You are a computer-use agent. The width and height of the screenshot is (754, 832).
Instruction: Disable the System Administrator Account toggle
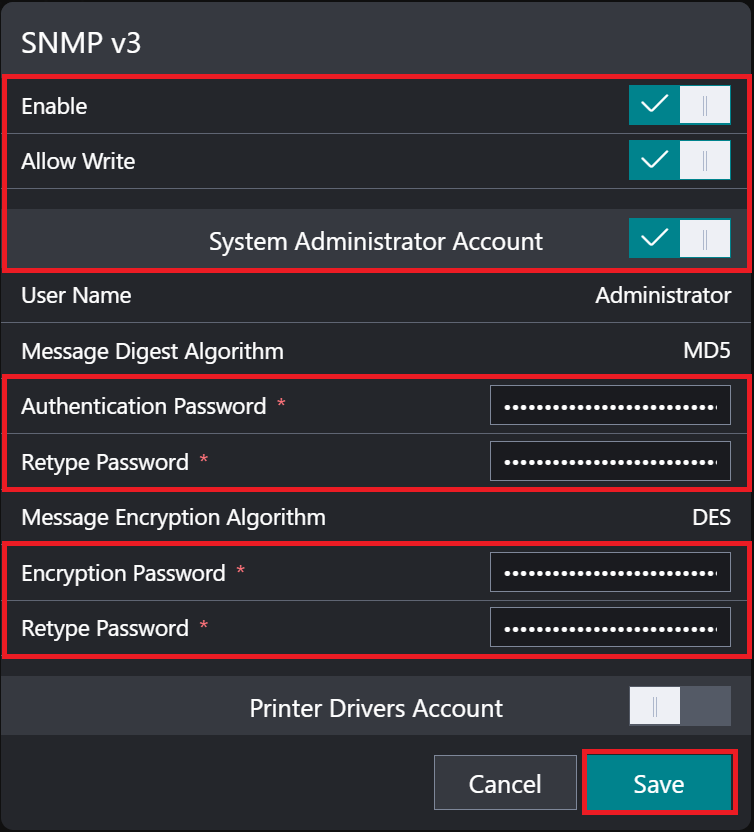679,240
